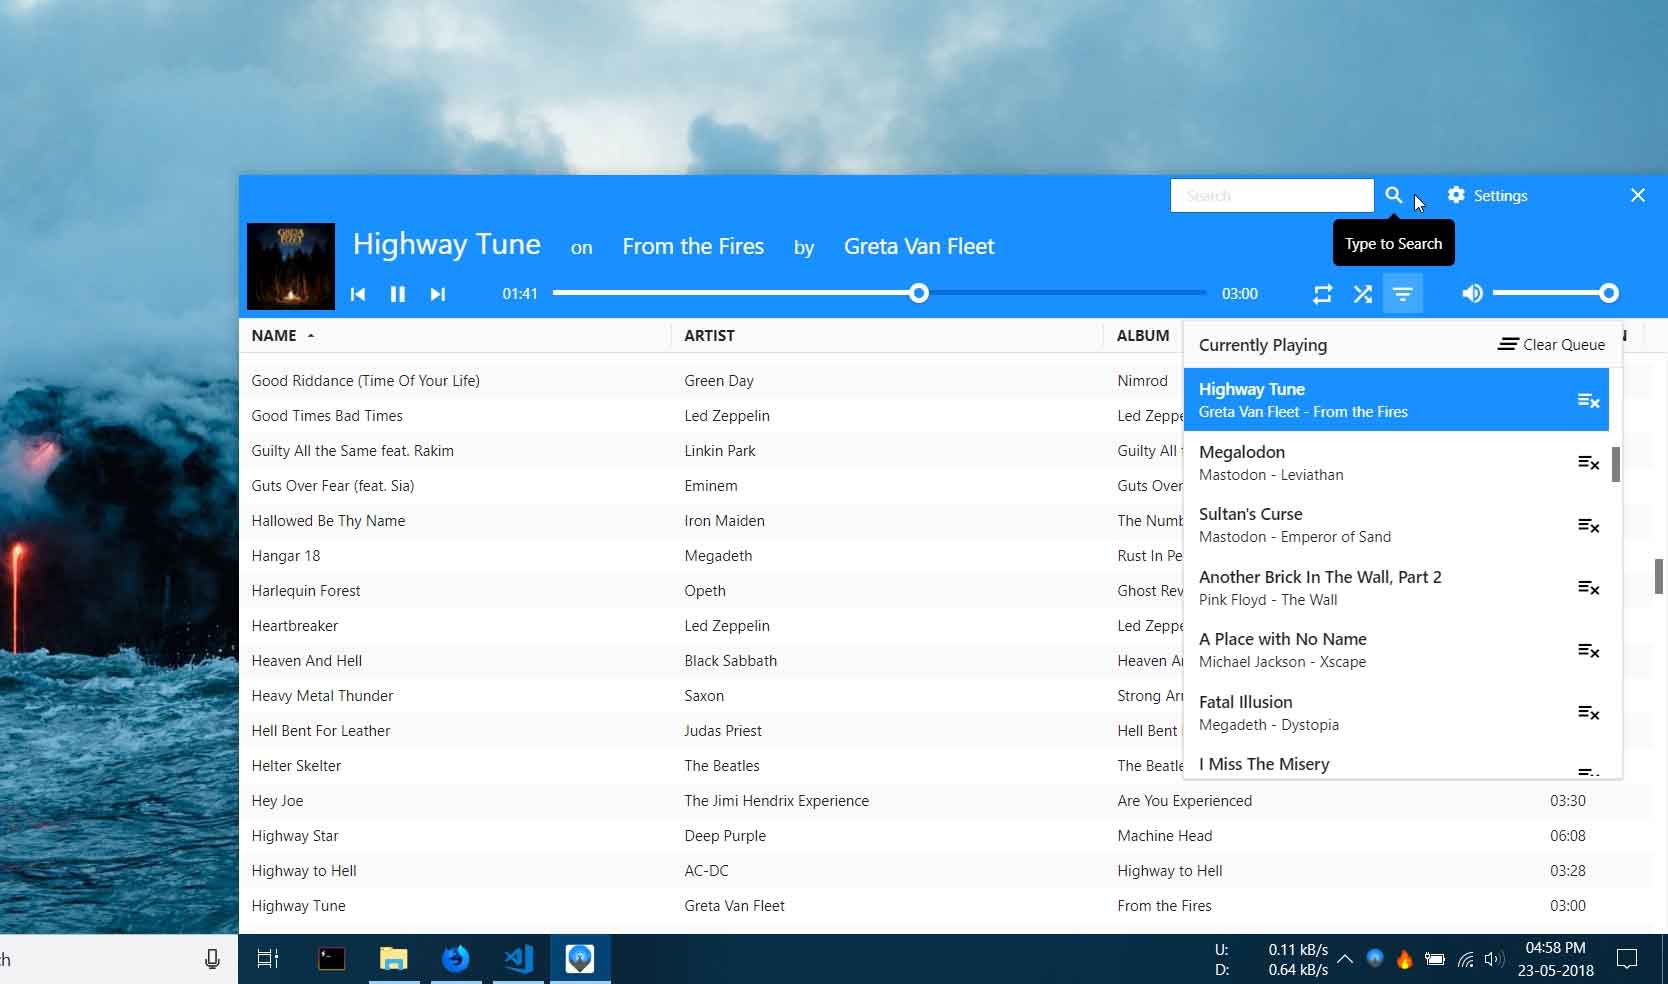Remove Fatal Illusion from the queue

tap(1588, 713)
